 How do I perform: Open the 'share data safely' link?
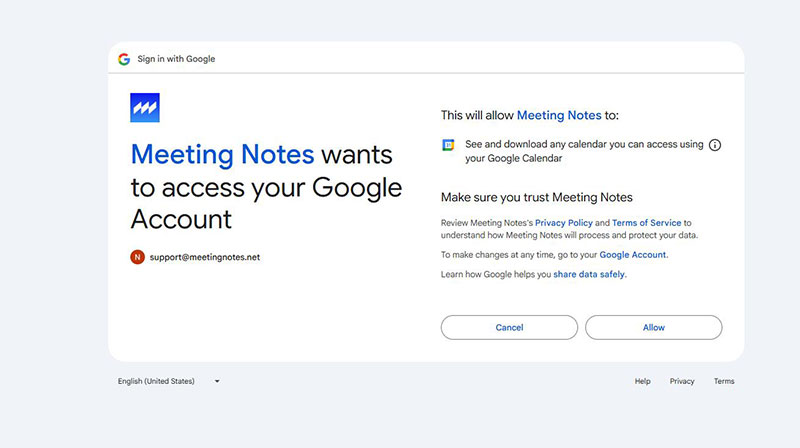(x=589, y=274)
